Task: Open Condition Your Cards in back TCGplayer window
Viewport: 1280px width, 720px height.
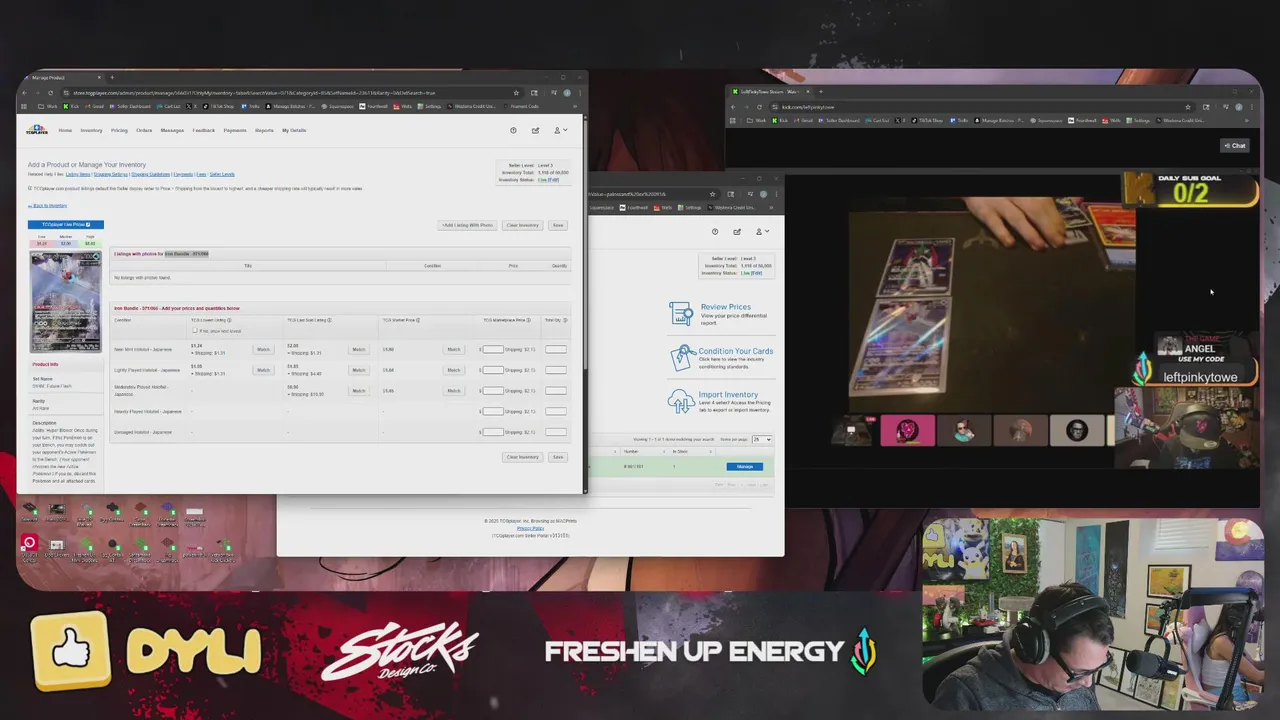Action: coord(736,351)
